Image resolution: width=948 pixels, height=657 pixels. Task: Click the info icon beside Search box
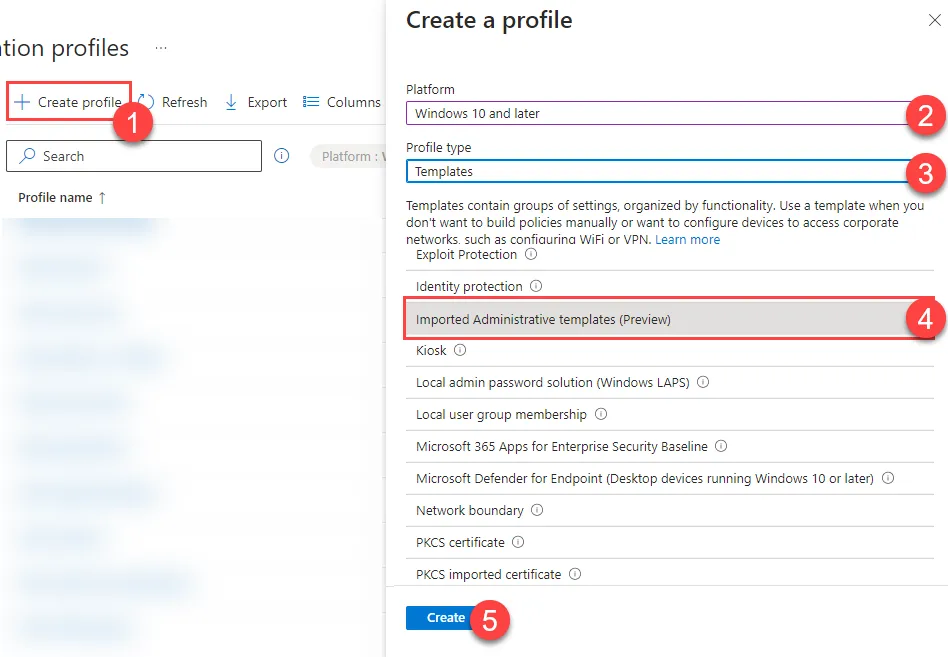pyautogui.click(x=282, y=156)
